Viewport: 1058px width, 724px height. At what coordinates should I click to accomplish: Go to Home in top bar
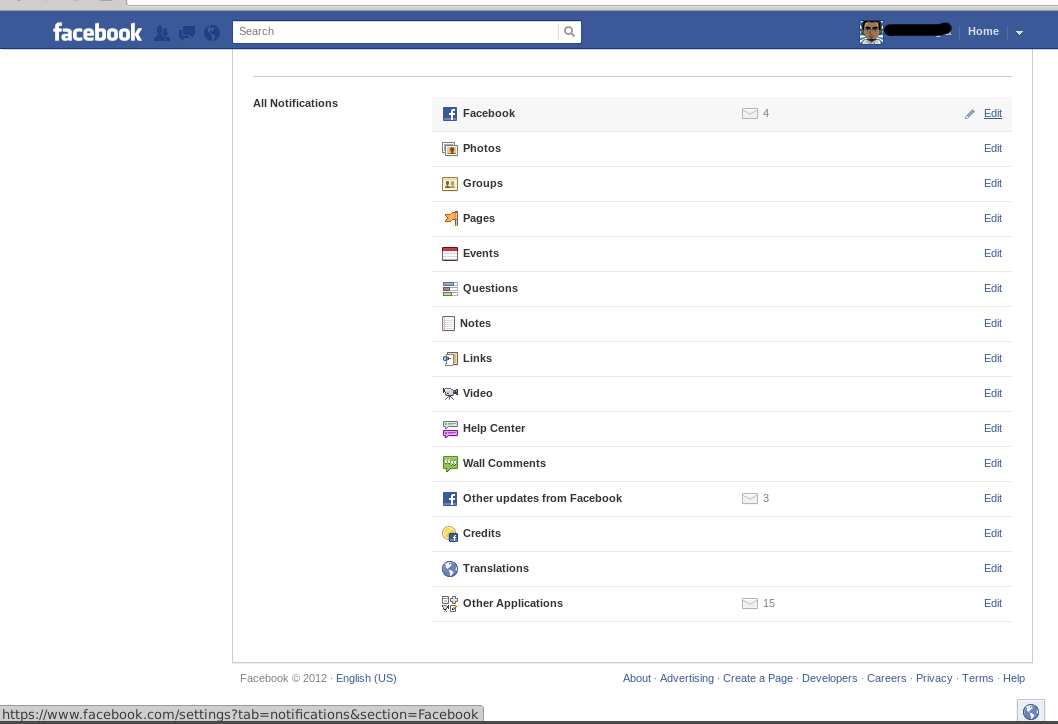(x=983, y=31)
